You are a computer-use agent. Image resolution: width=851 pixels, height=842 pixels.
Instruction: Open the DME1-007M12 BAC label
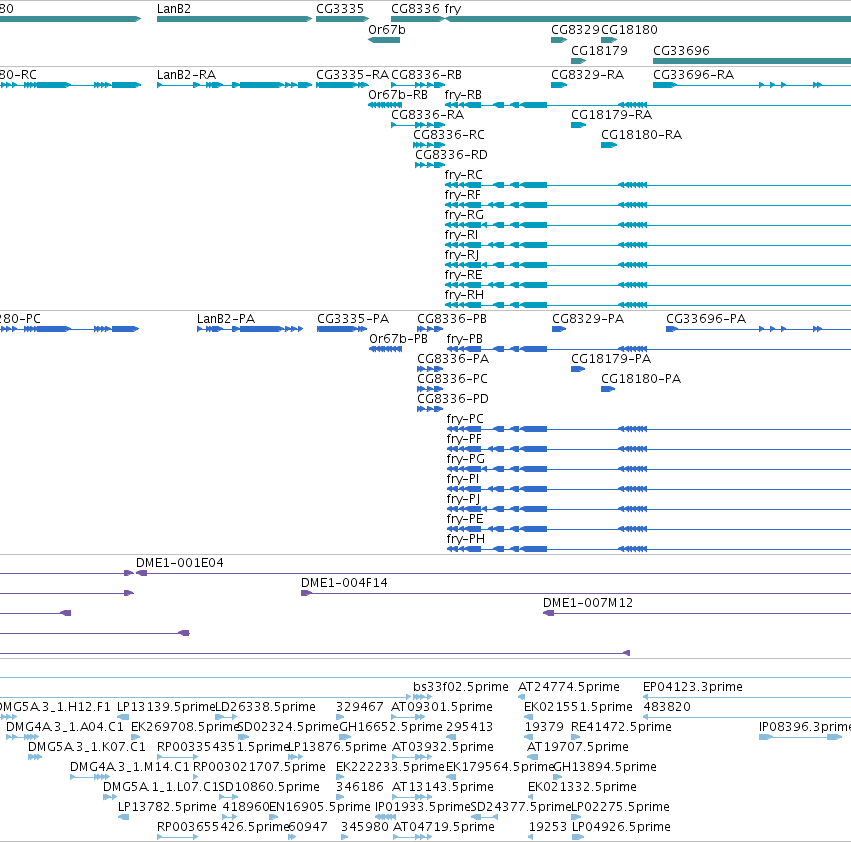point(588,603)
